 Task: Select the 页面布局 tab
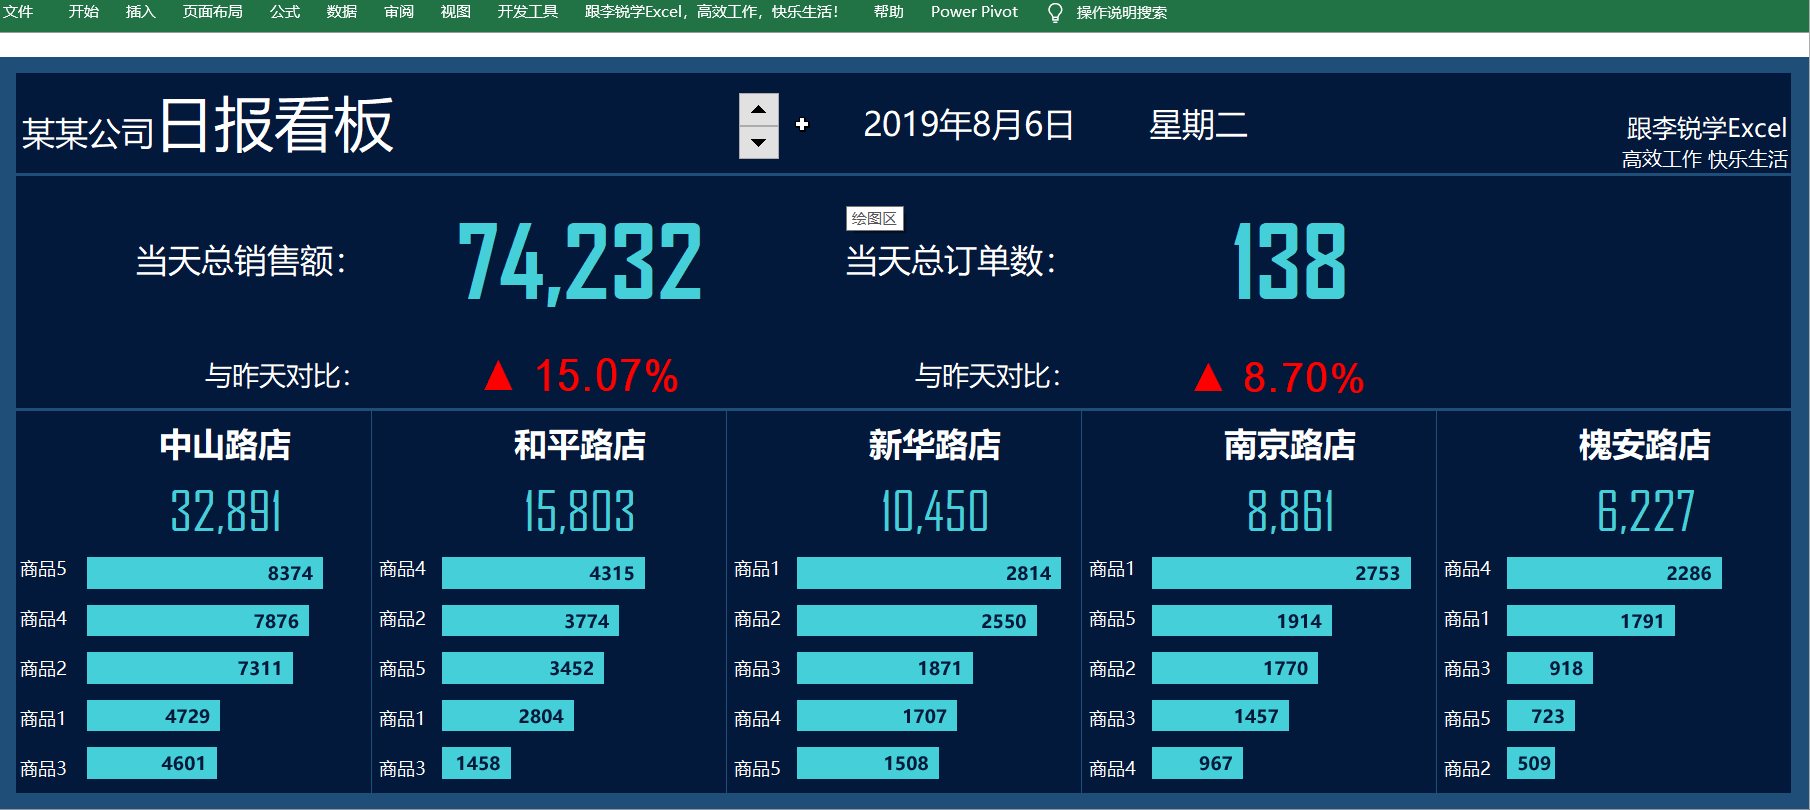pyautogui.click(x=213, y=12)
